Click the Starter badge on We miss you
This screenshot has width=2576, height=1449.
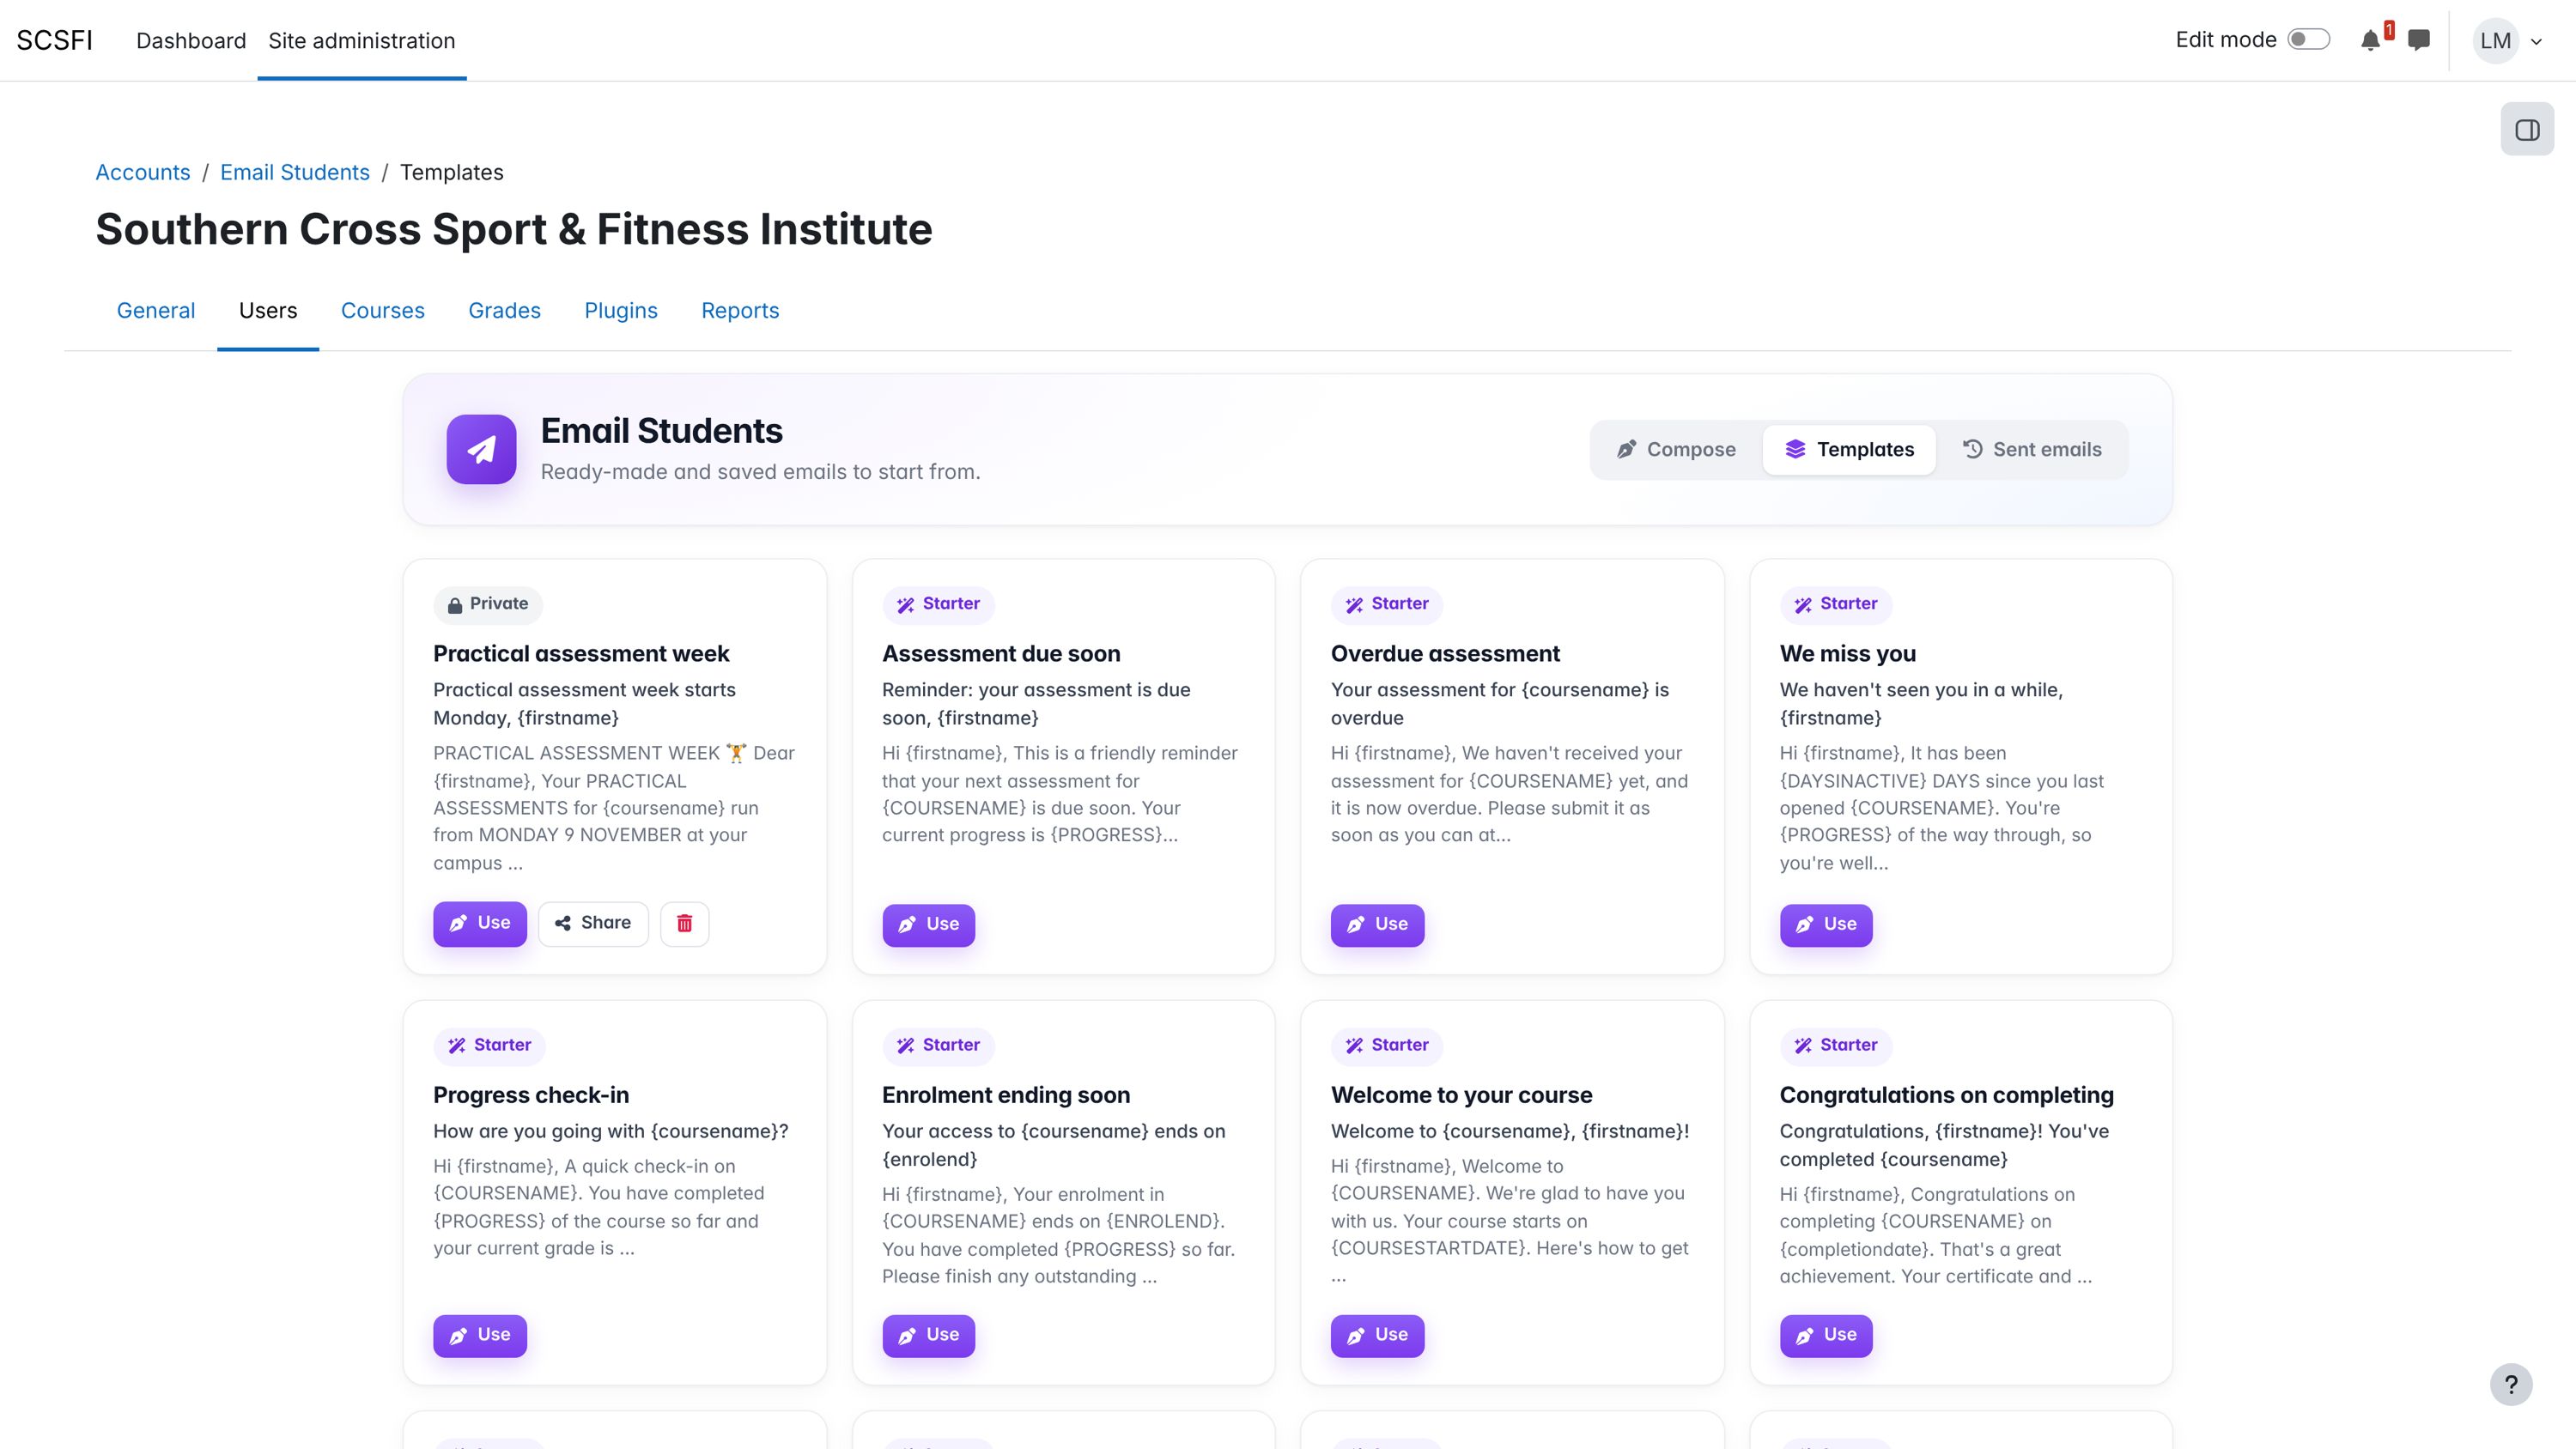(1836, 604)
